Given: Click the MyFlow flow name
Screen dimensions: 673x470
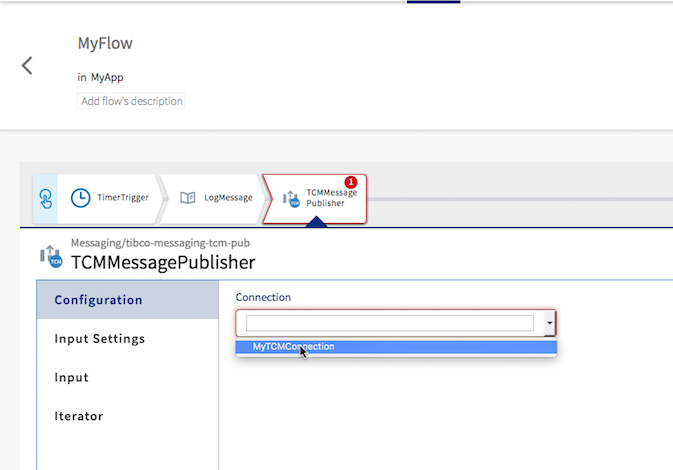Looking at the screenshot, I should click(105, 43).
